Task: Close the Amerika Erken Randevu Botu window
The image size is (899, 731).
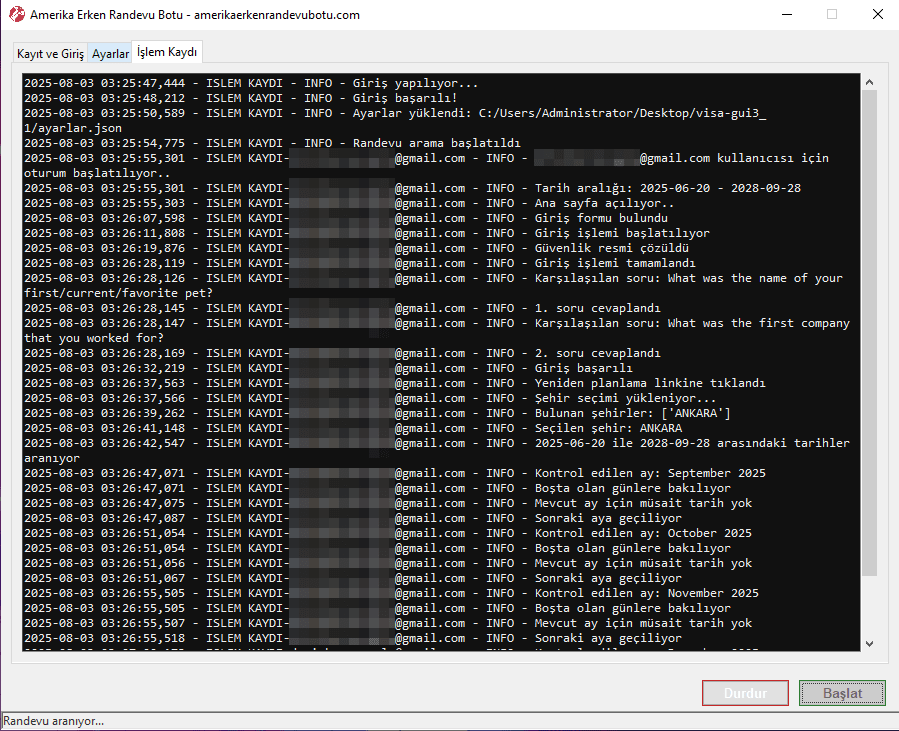Action: (876, 15)
